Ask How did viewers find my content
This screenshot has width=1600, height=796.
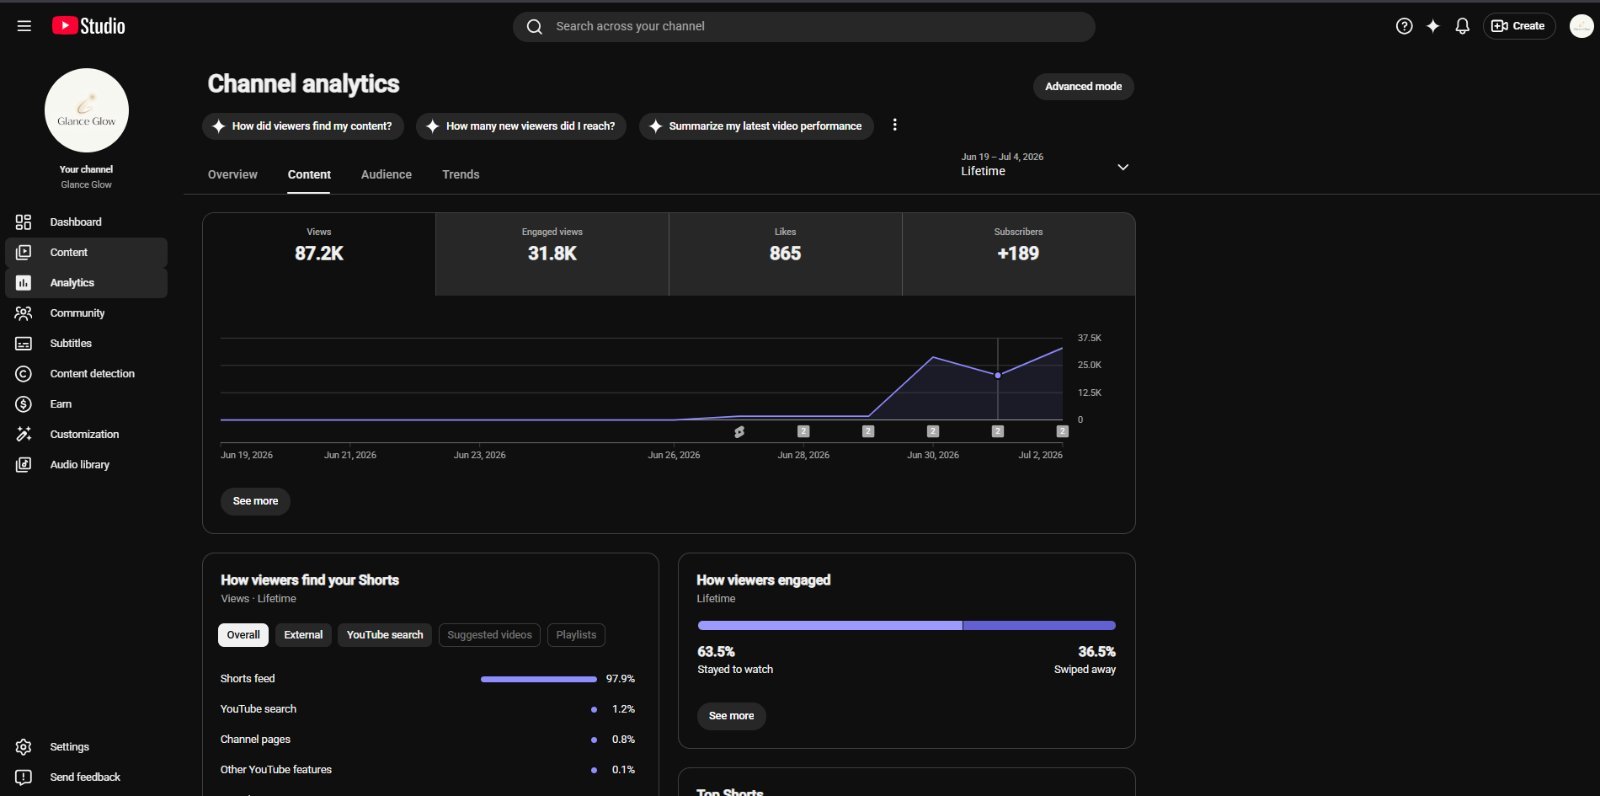pos(303,126)
